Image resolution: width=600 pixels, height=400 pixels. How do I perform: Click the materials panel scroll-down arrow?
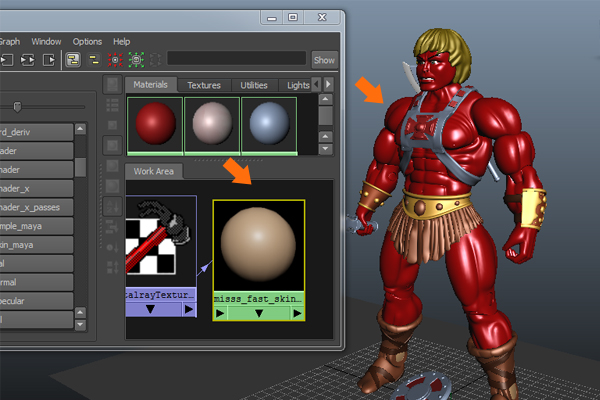325,149
